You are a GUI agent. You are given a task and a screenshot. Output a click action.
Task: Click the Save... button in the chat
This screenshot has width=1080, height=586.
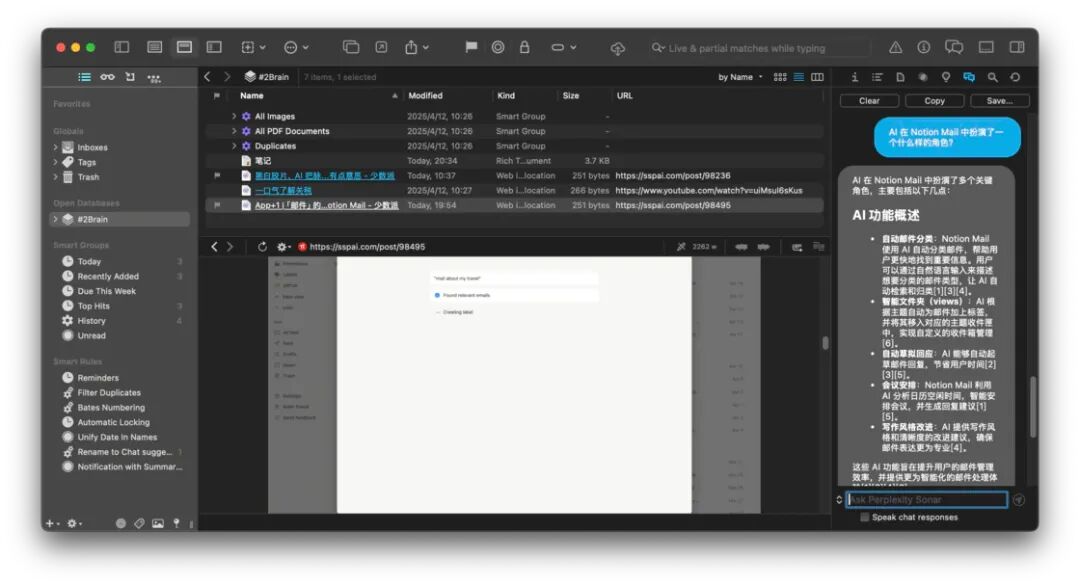click(999, 101)
